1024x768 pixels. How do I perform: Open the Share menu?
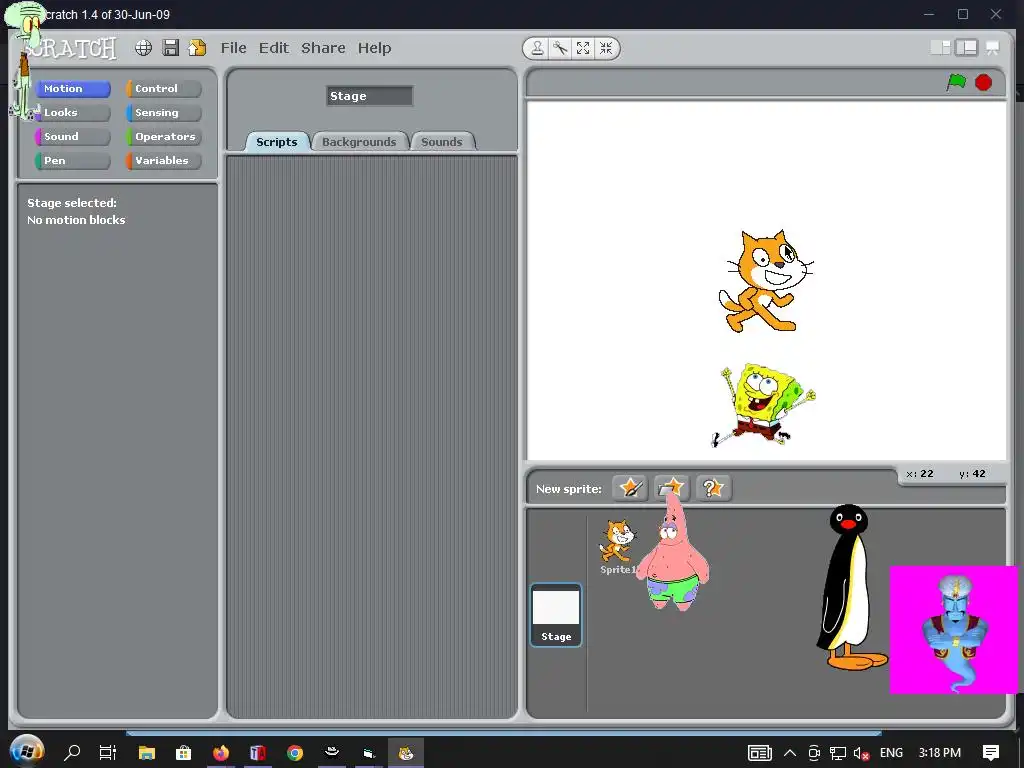pos(323,48)
